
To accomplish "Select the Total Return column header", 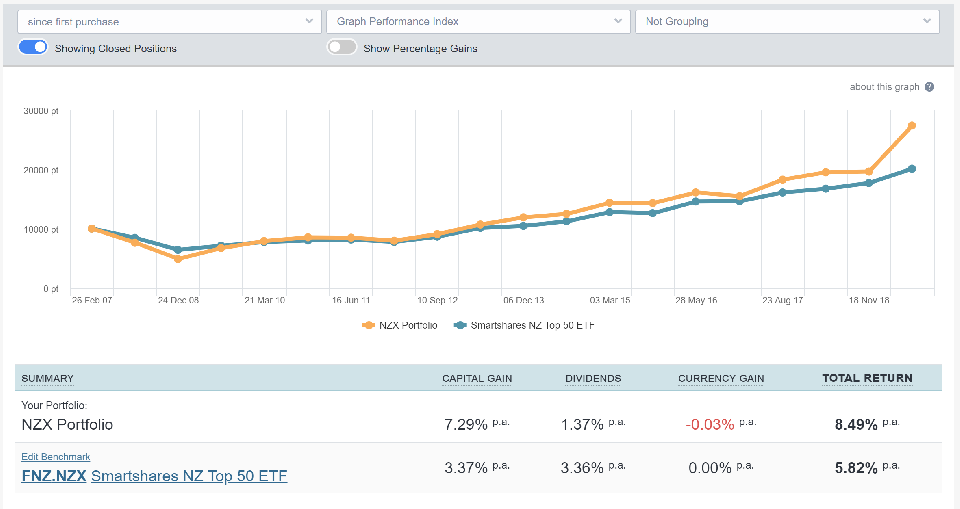I will click(867, 378).
